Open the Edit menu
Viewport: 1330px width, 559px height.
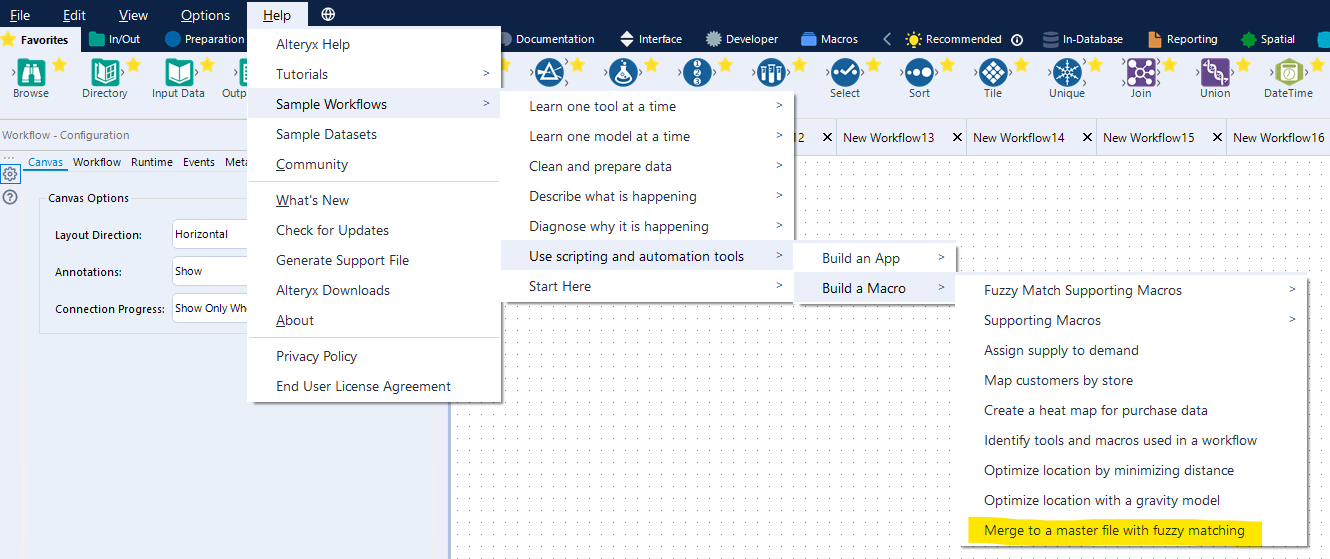click(x=74, y=15)
